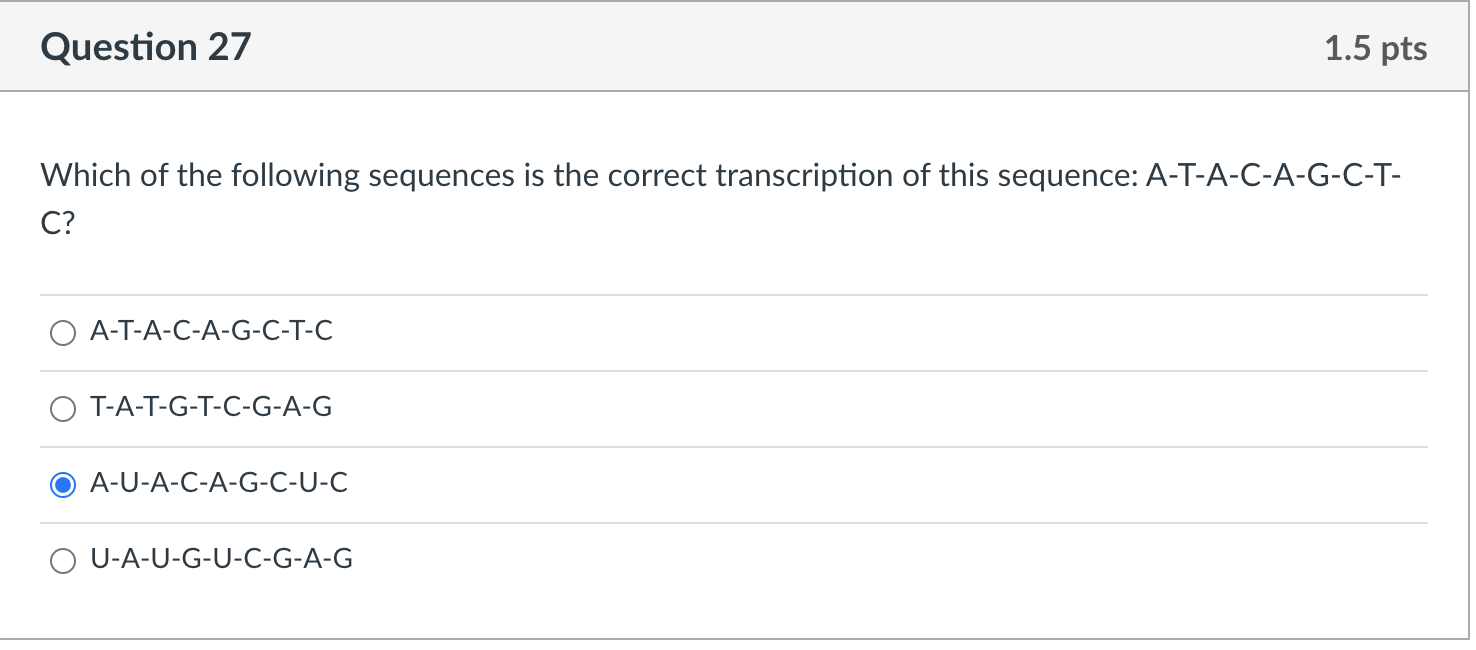Click the "Question 27" heading
The image size is (1476, 650).
point(146,48)
